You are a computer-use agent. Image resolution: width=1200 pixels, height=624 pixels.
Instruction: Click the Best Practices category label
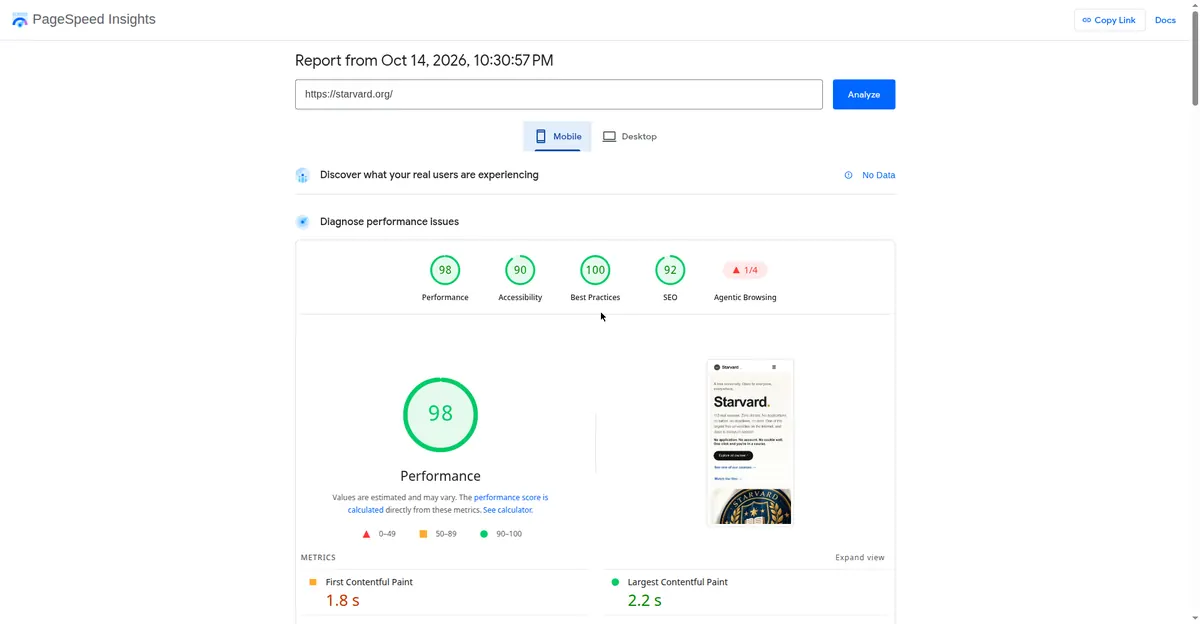pos(595,297)
